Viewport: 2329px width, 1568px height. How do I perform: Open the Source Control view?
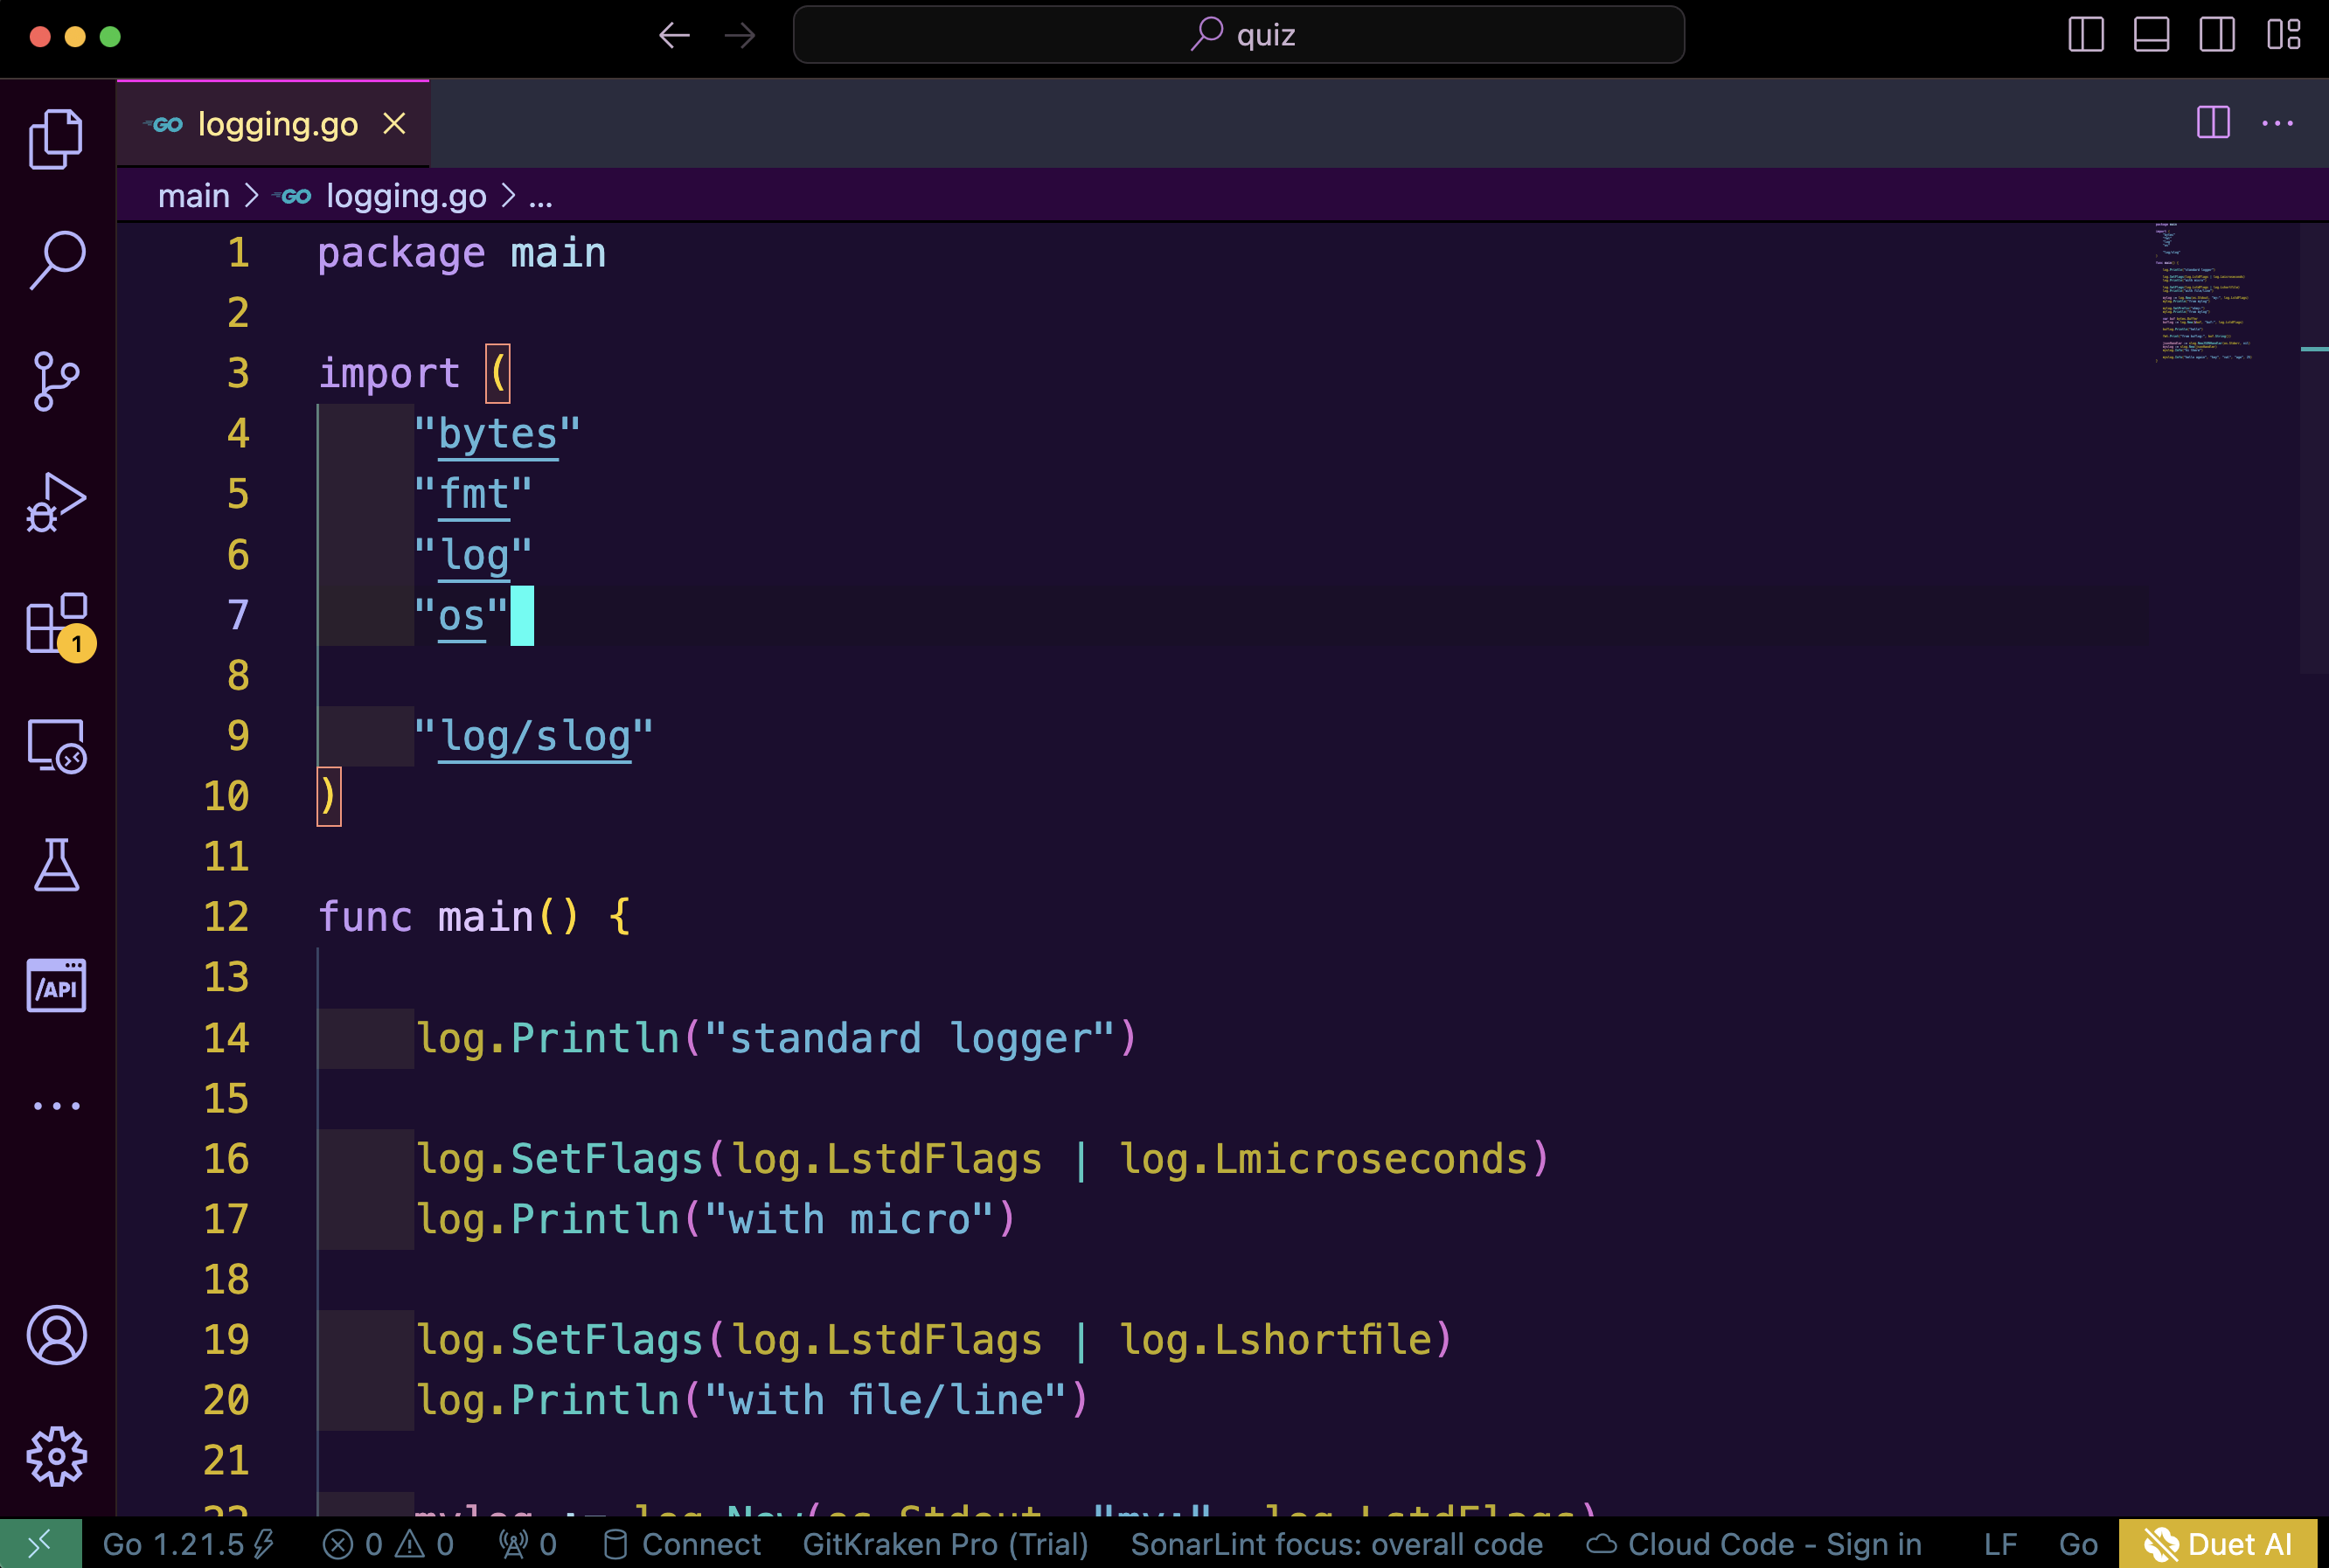[56, 381]
